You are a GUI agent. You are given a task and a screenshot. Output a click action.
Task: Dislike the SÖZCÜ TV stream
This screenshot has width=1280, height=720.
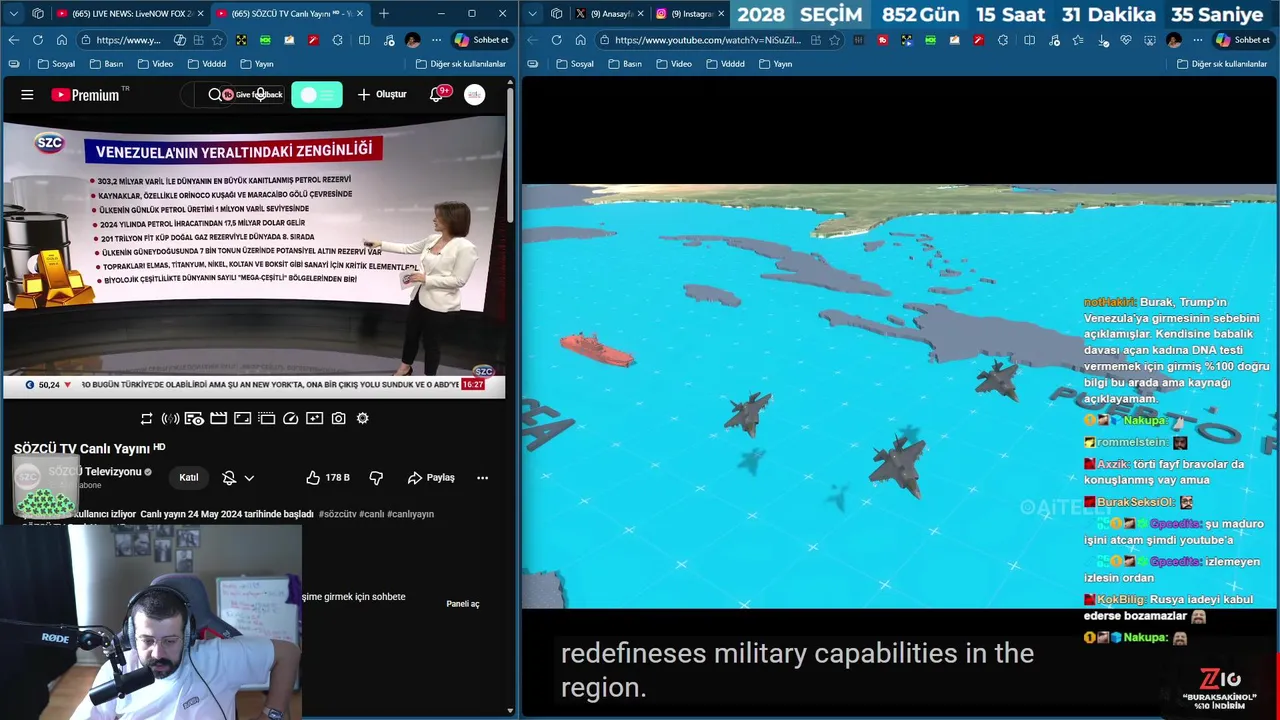pos(376,478)
